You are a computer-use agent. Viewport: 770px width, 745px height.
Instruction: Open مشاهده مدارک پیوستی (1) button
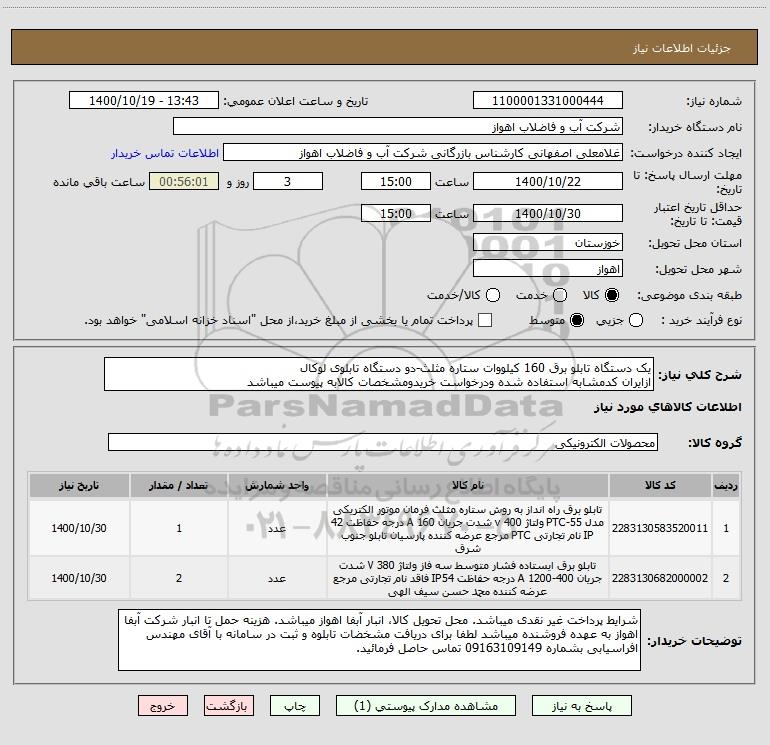pyautogui.click(x=426, y=706)
